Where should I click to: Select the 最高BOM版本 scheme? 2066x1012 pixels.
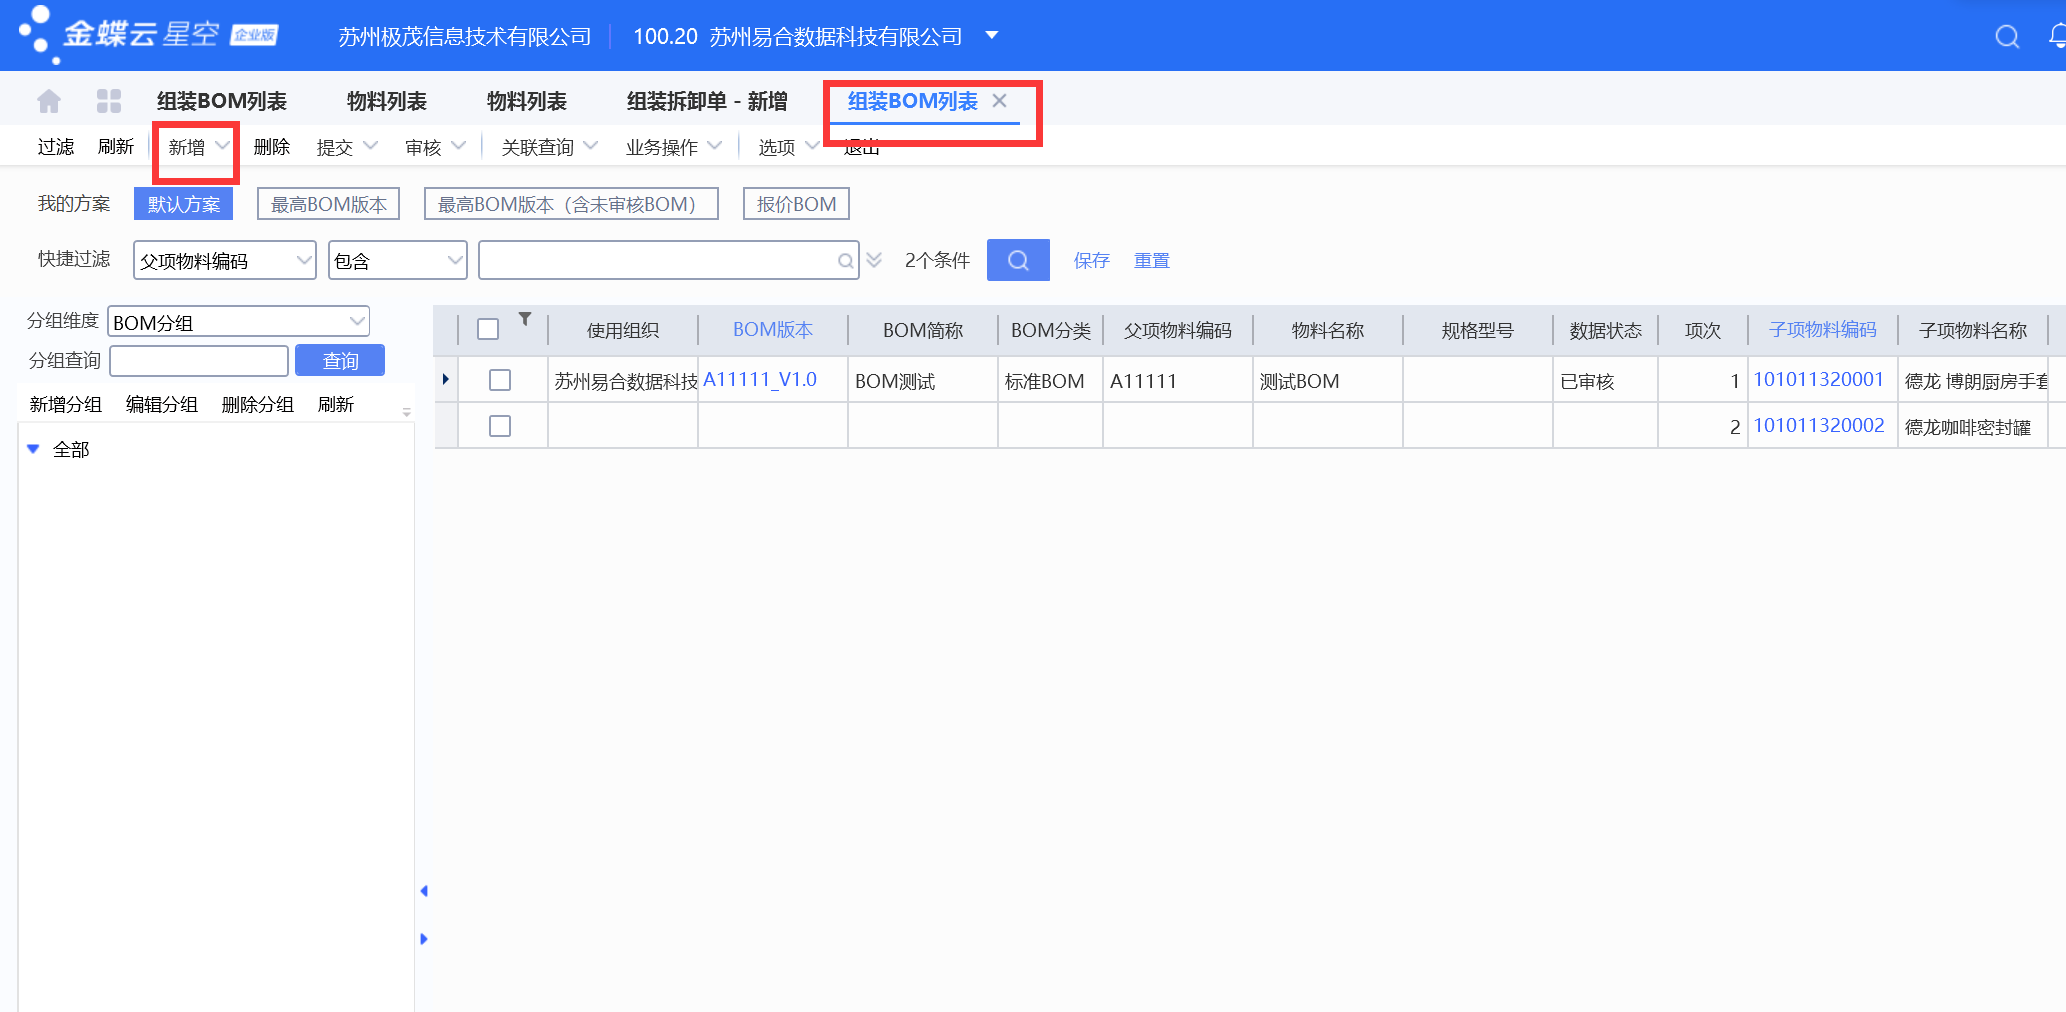click(329, 204)
